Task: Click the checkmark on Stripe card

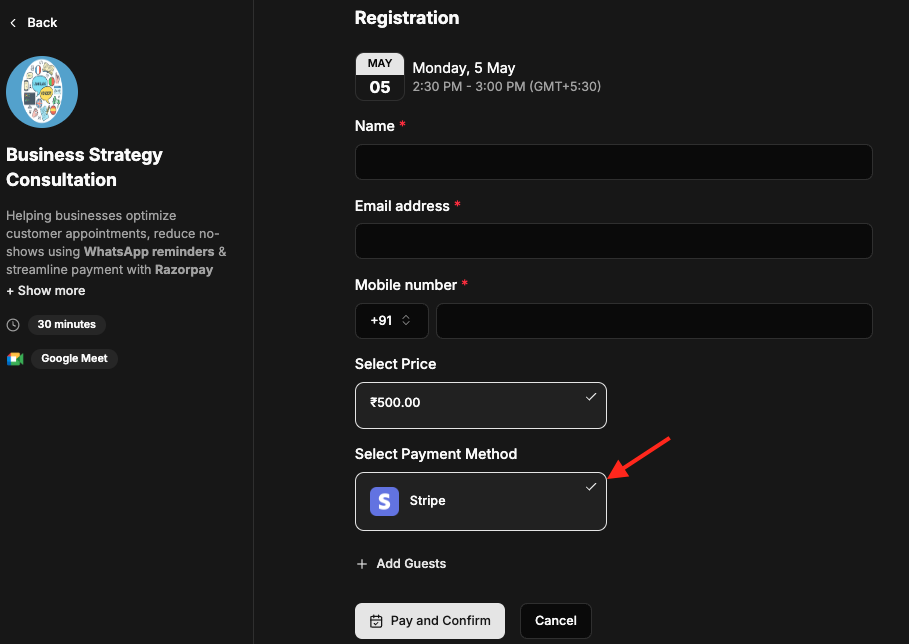Action: pyautogui.click(x=591, y=487)
